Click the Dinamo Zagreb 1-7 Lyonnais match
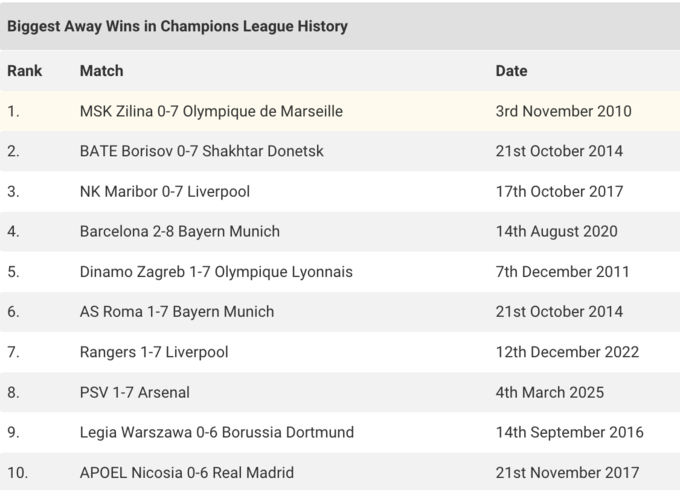This screenshot has width=680, height=490. (216, 271)
